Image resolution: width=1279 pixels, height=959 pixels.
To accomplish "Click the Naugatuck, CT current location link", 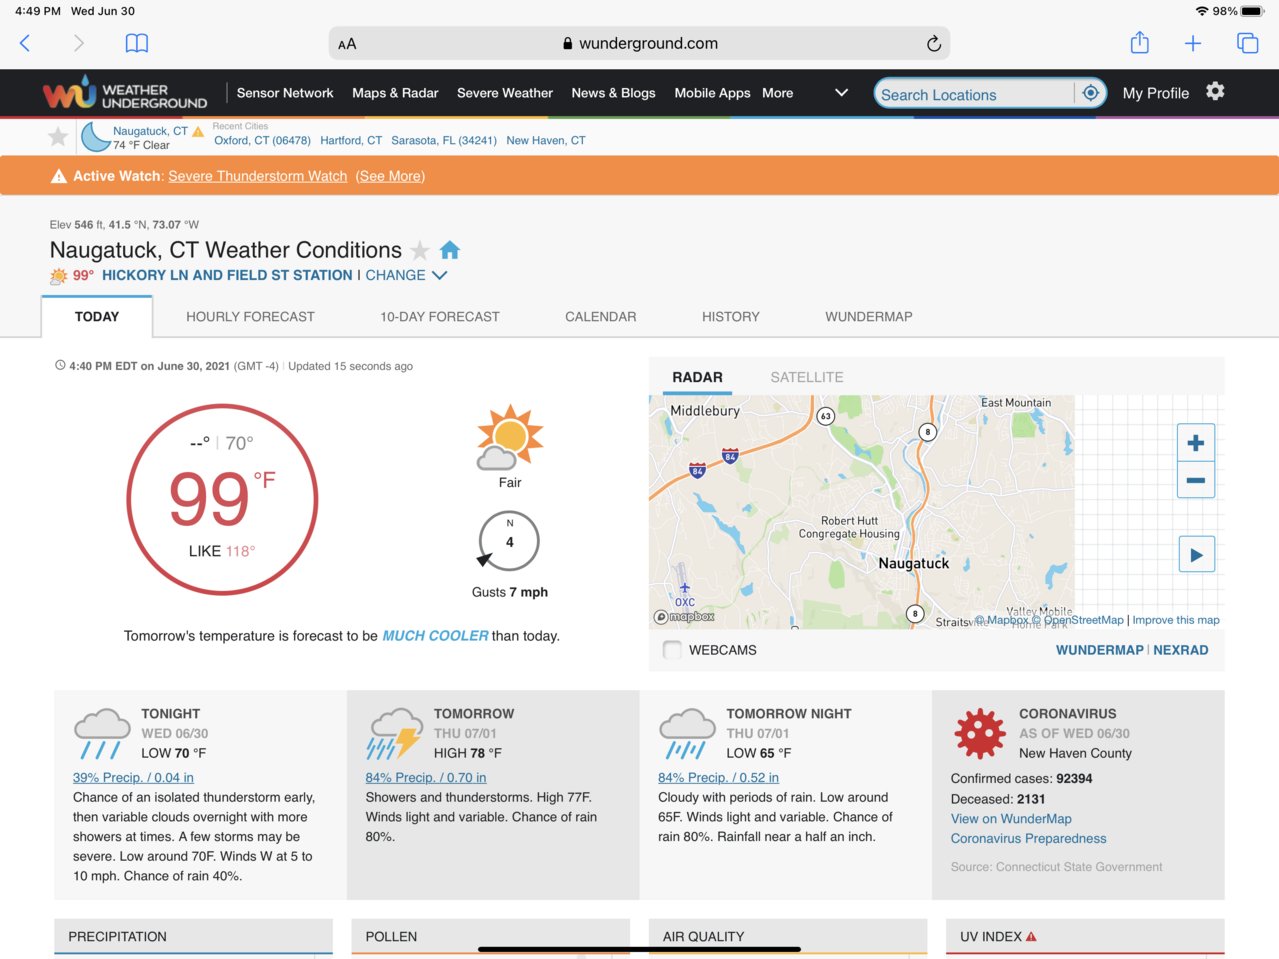I will pyautogui.click(x=150, y=131).
